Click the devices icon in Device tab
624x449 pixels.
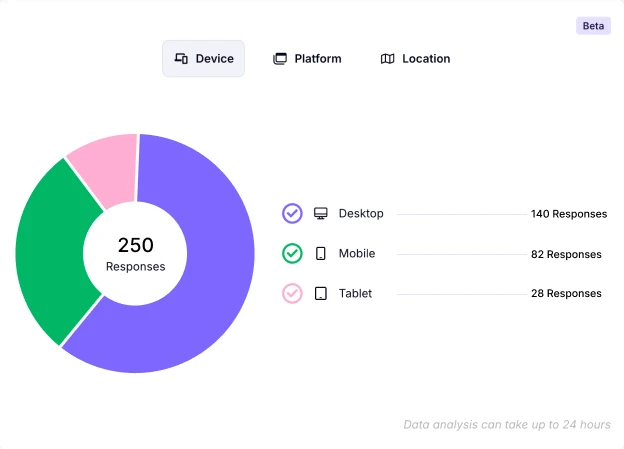pyautogui.click(x=181, y=59)
